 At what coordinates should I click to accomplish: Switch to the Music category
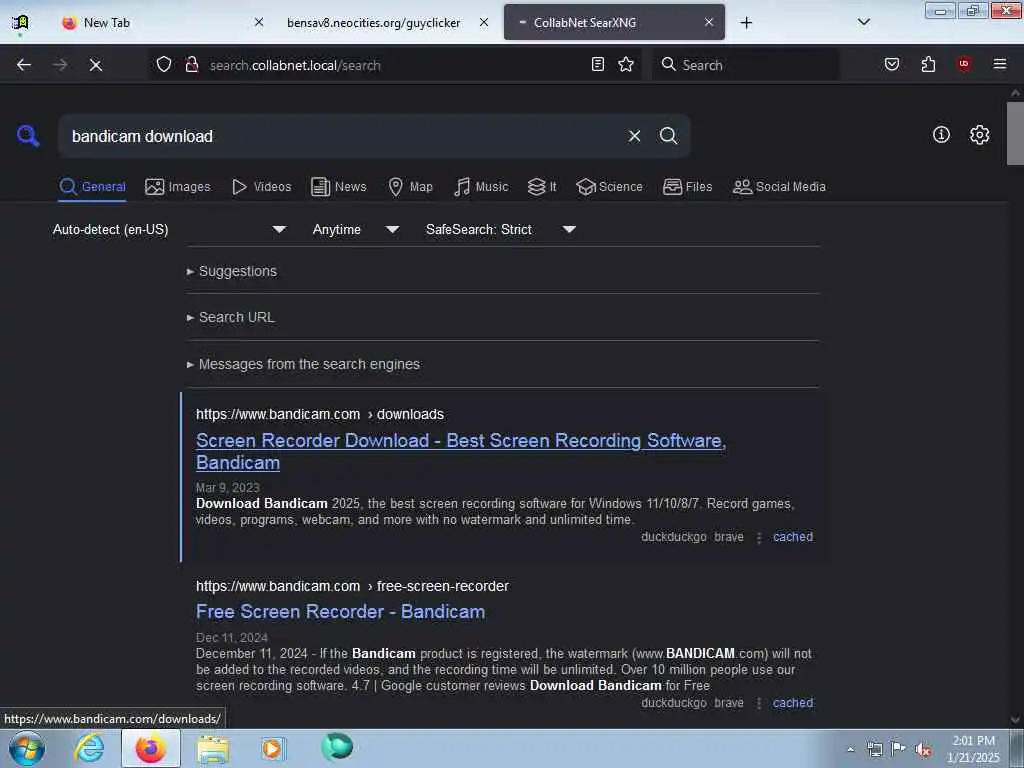tap(481, 187)
